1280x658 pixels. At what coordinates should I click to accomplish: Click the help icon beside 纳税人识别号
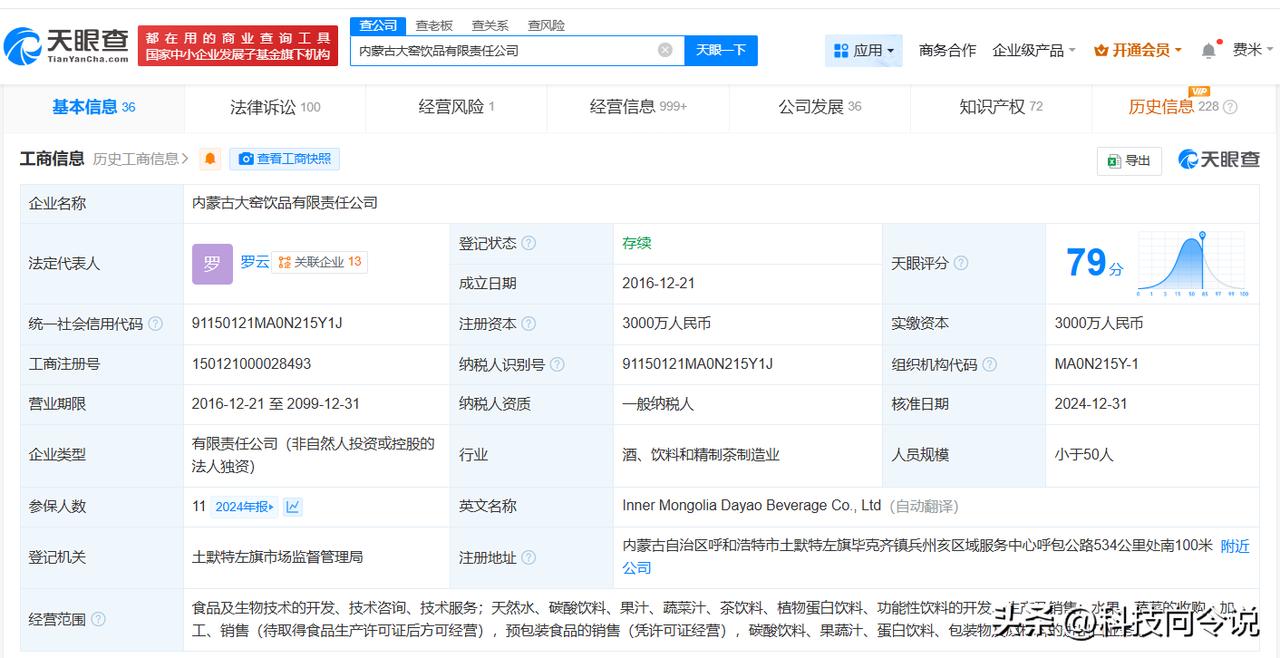(557, 365)
